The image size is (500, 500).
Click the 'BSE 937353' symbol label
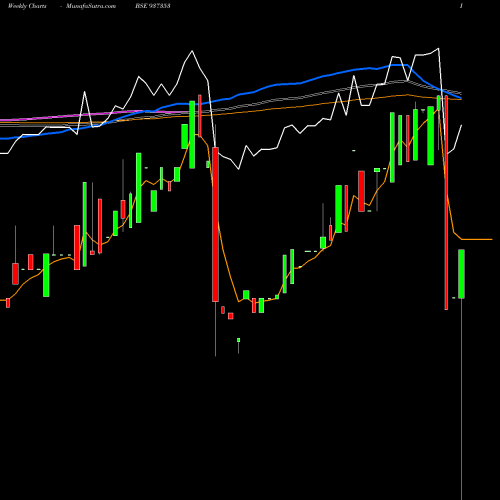153,6
